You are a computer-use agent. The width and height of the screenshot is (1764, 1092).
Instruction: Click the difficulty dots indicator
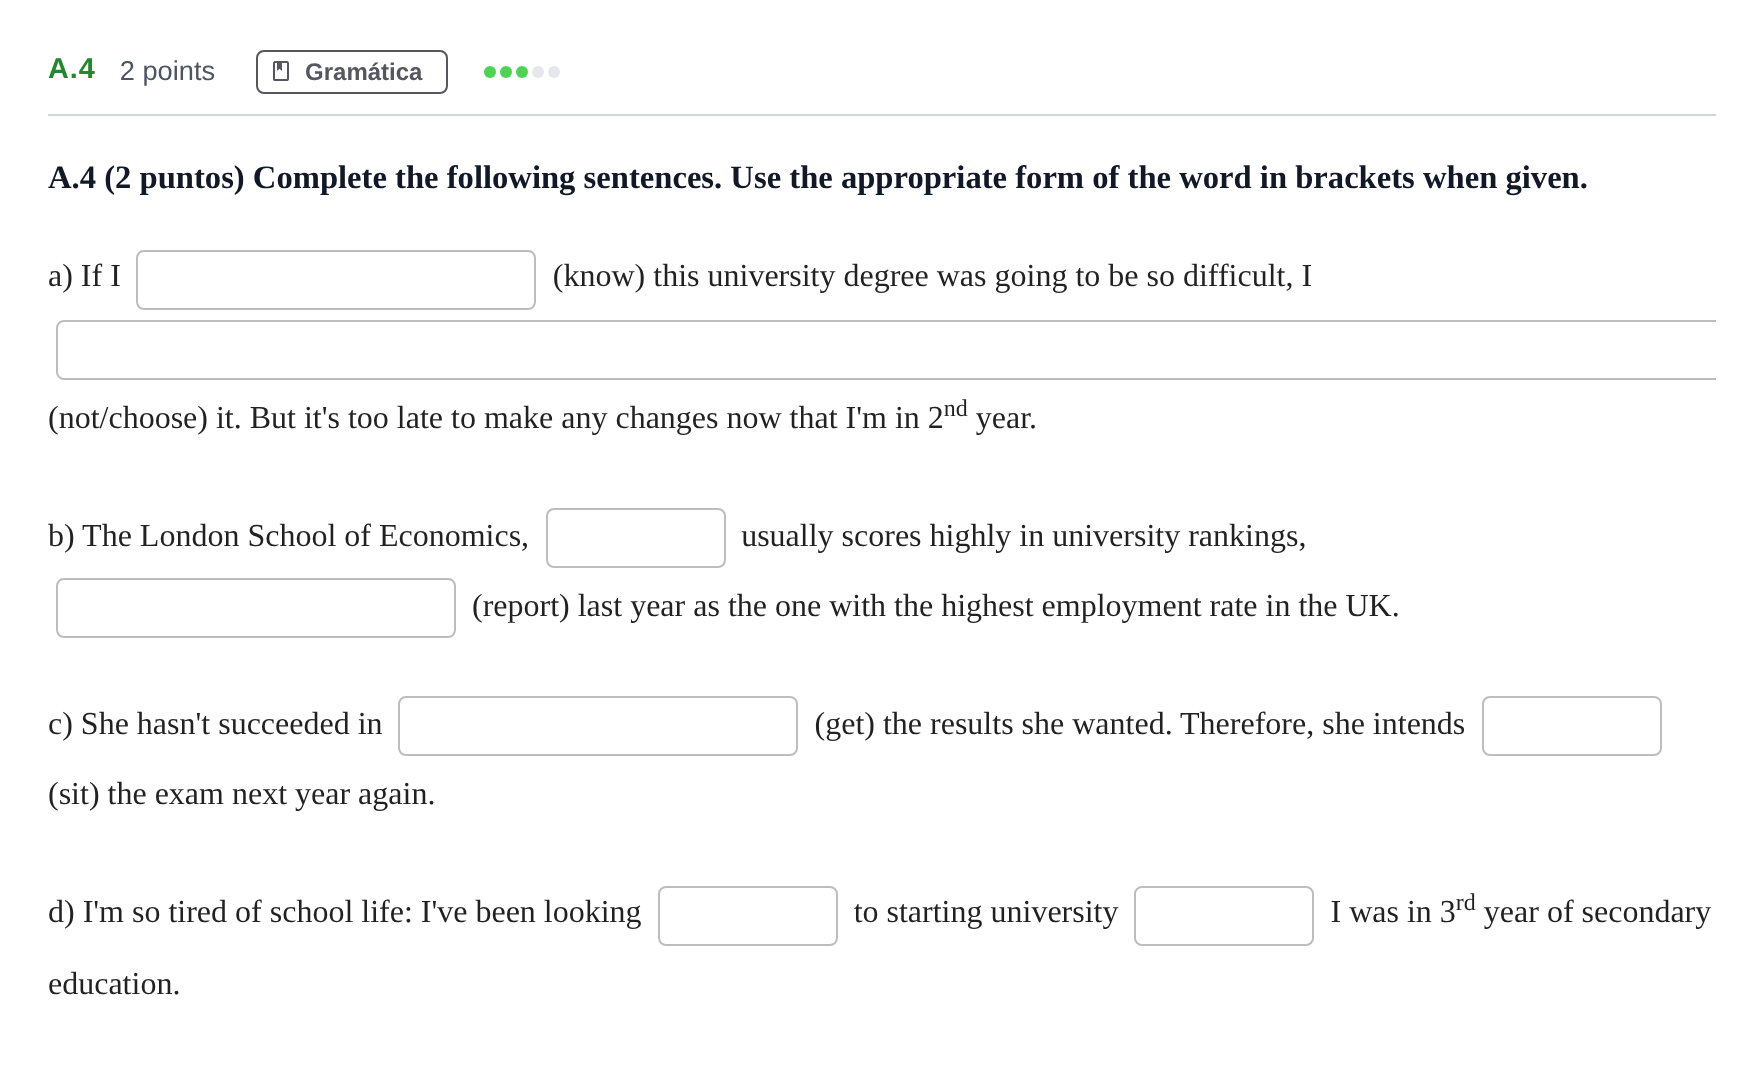[x=522, y=72]
